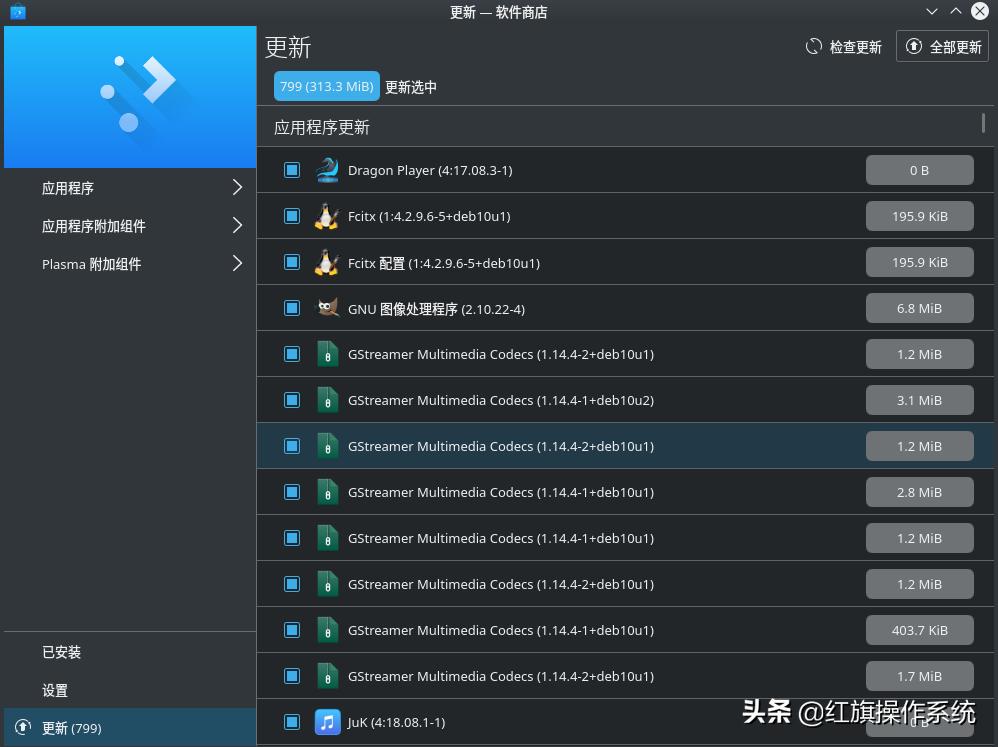
Task: Click the upload icon next to 全部更新
Action: pos(913,46)
